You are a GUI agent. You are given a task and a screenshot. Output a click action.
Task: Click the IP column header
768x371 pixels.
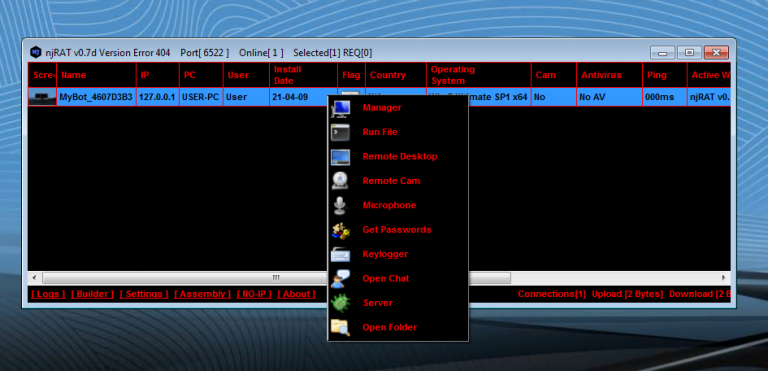click(158, 75)
